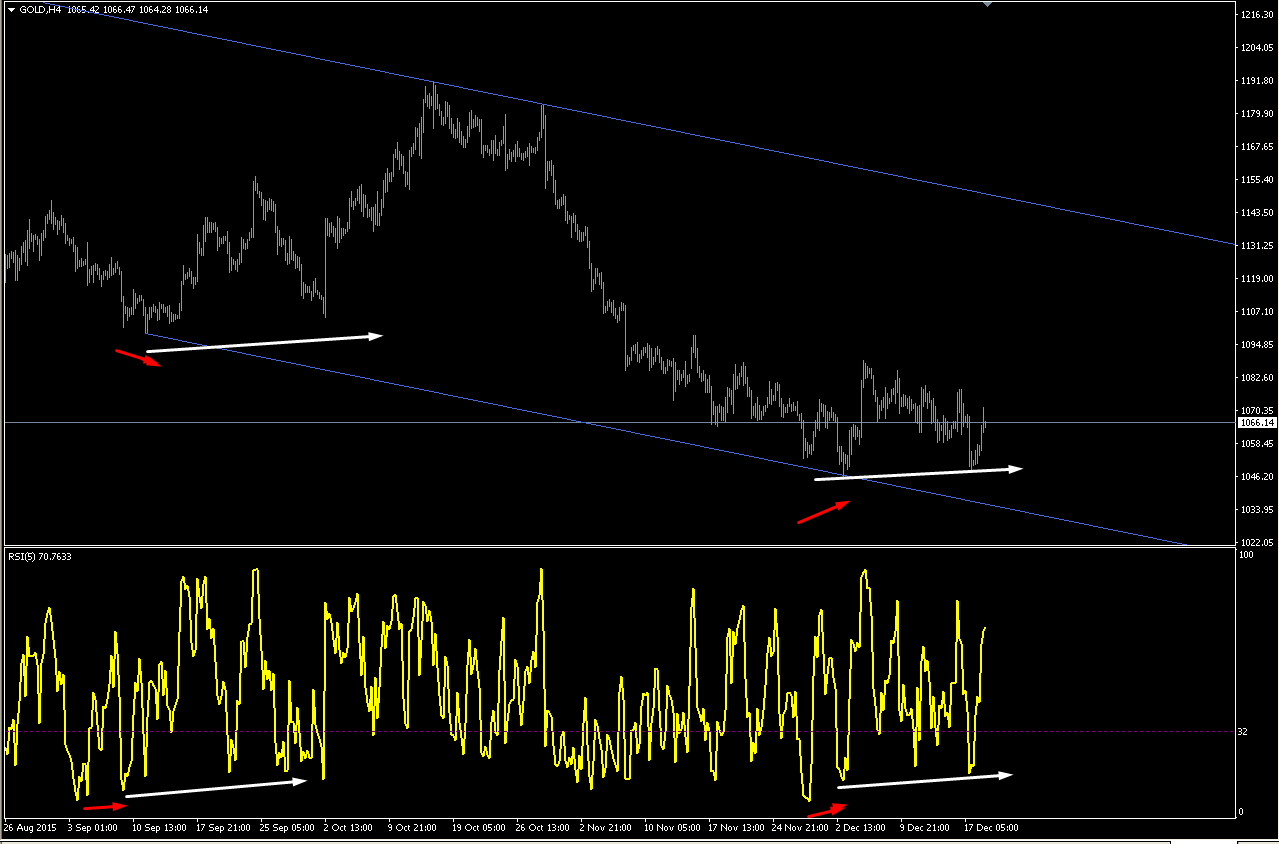Screen dimensions: 1279x844
Task: Click the 1107.10 price axis label
Action: point(1256,312)
